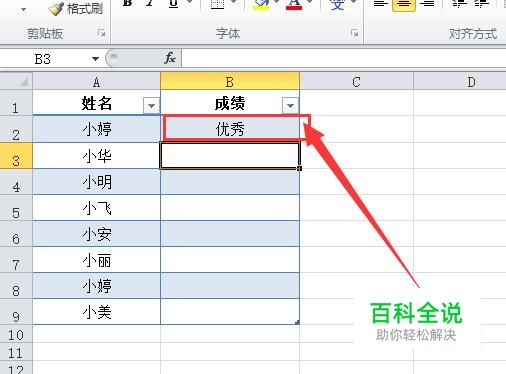Select row 11 header
The width and height of the screenshot is (506, 374).
[x=16, y=352]
